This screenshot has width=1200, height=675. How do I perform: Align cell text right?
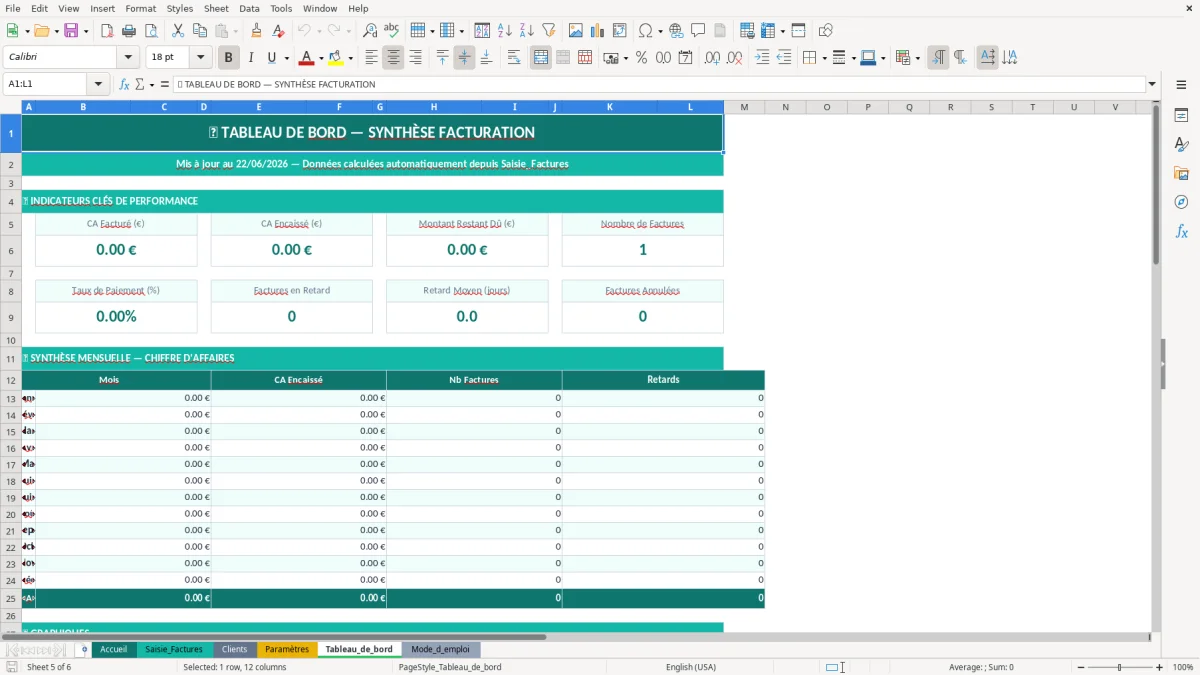(x=415, y=58)
